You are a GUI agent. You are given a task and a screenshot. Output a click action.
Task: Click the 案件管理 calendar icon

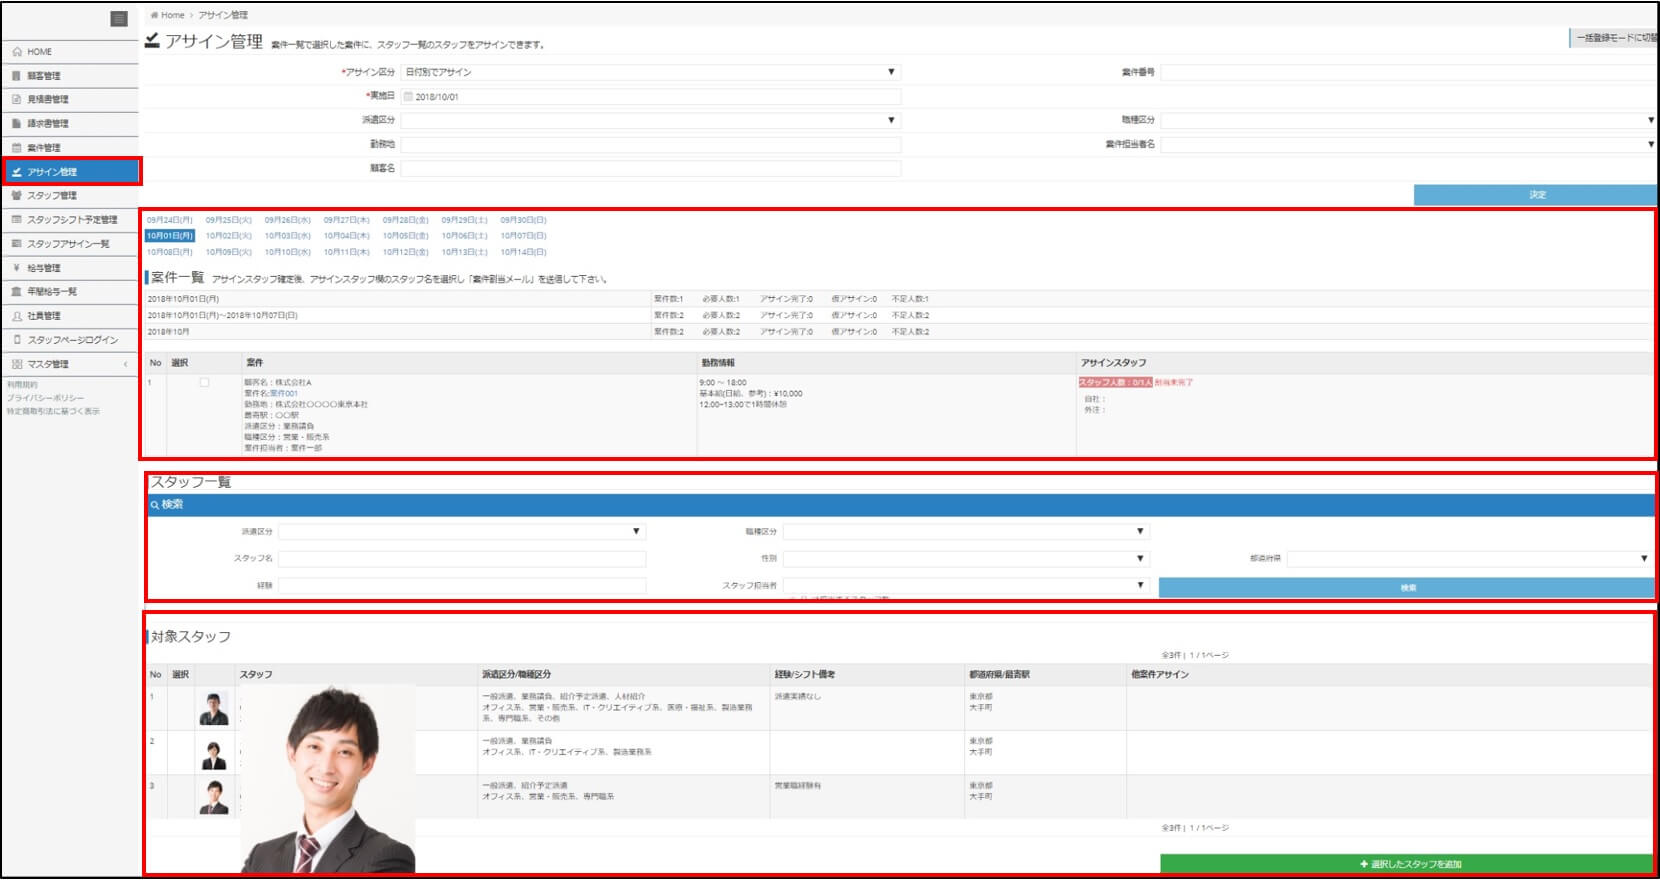pyautogui.click(x=17, y=148)
